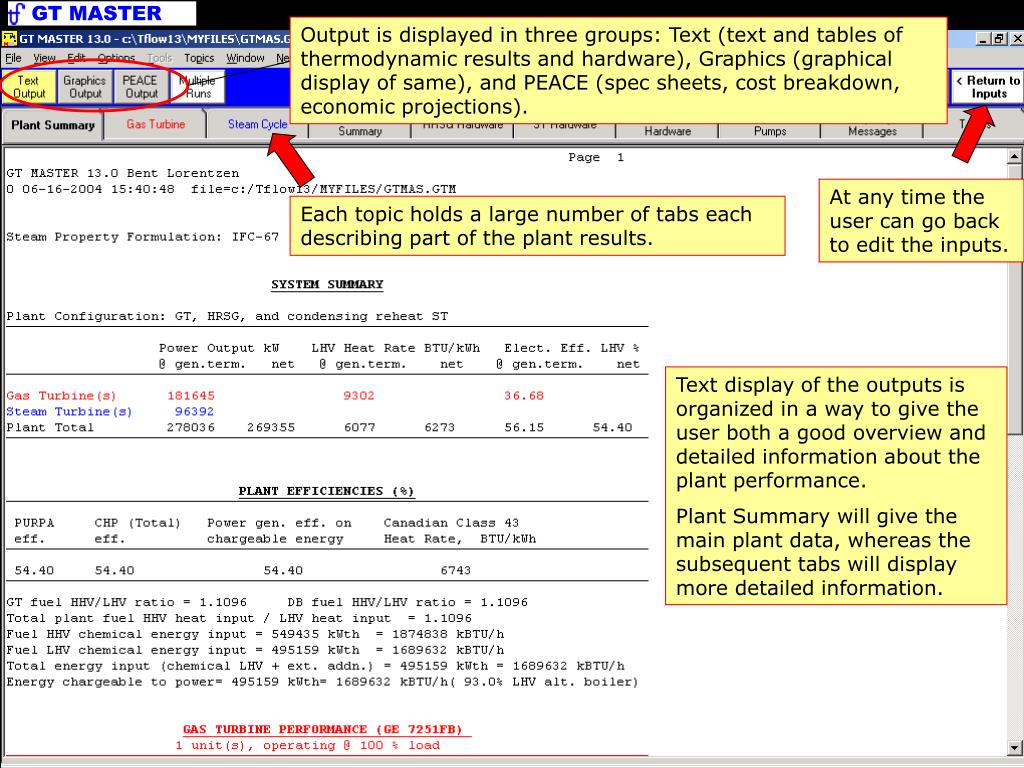Viewport: 1024px width, 768px height.
Task: Click the Steam Property Formulation line
Action: (142, 237)
